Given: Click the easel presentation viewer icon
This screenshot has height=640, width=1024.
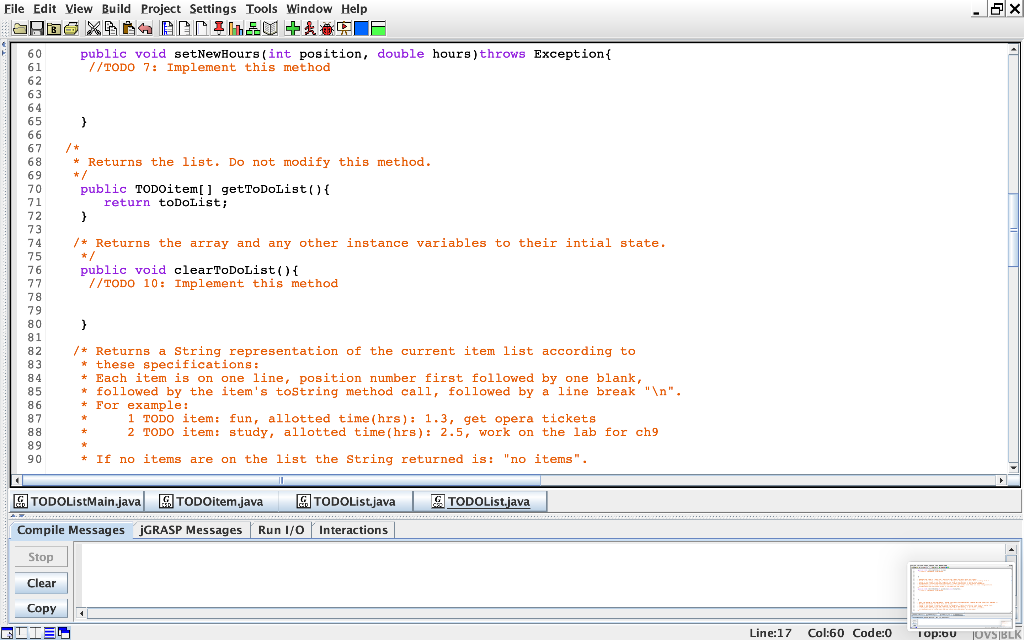Looking at the screenshot, I should tap(344, 28).
